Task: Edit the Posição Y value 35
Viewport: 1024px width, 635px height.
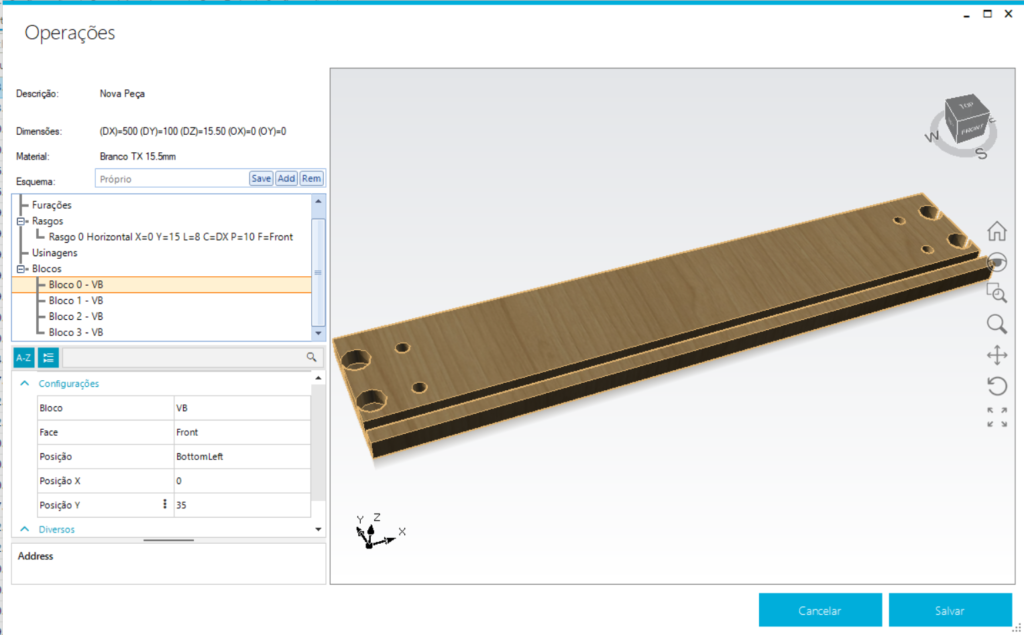Action: tap(242, 504)
